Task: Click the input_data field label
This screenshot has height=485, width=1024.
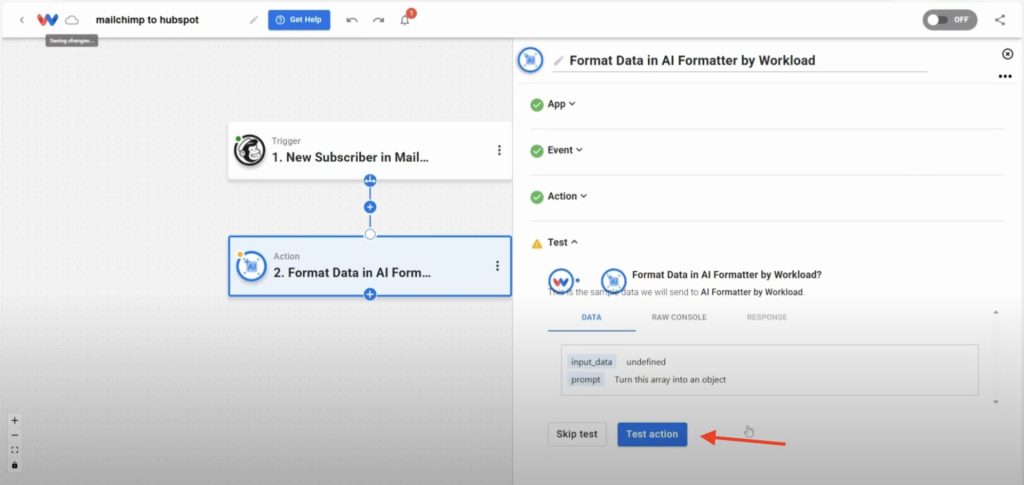Action: pyautogui.click(x=592, y=362)
